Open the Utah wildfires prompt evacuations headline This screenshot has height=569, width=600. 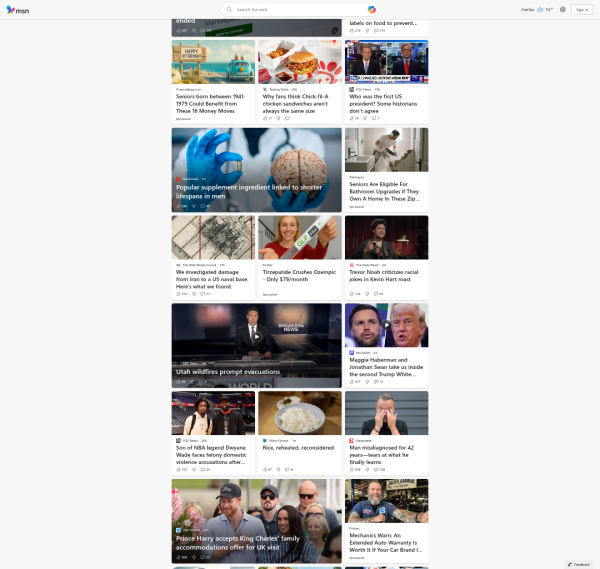pos(228,372)
